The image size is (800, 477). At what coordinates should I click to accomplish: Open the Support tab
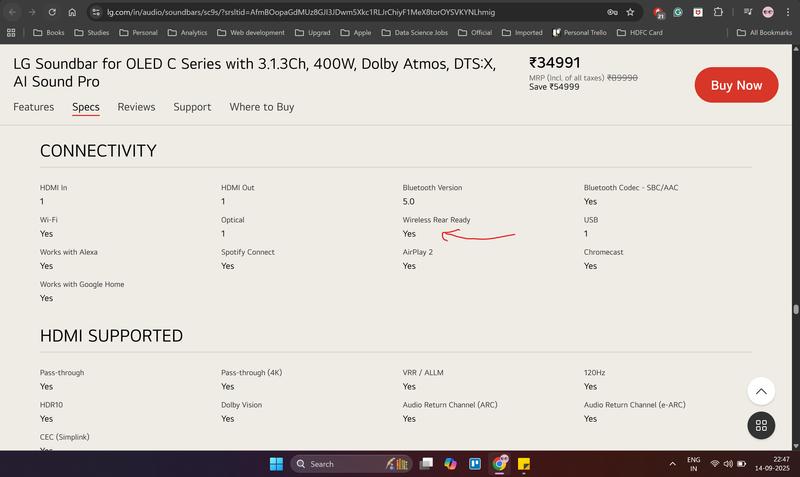click(192, 107)
